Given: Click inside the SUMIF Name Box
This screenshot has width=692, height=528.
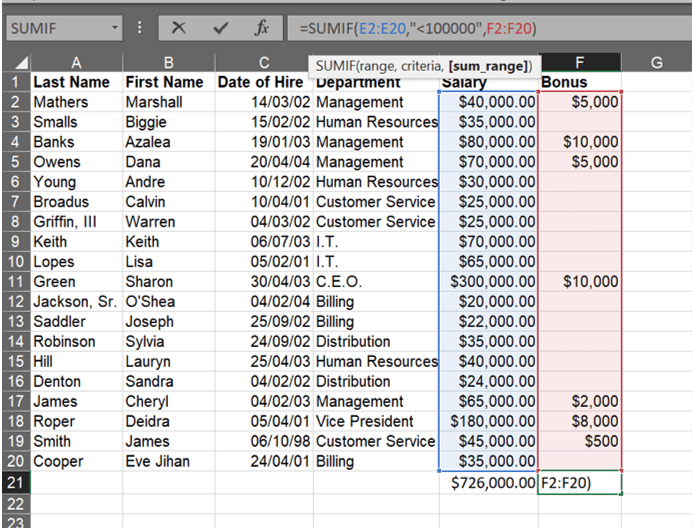Looking at the screenshot, I should click(55, 30).
